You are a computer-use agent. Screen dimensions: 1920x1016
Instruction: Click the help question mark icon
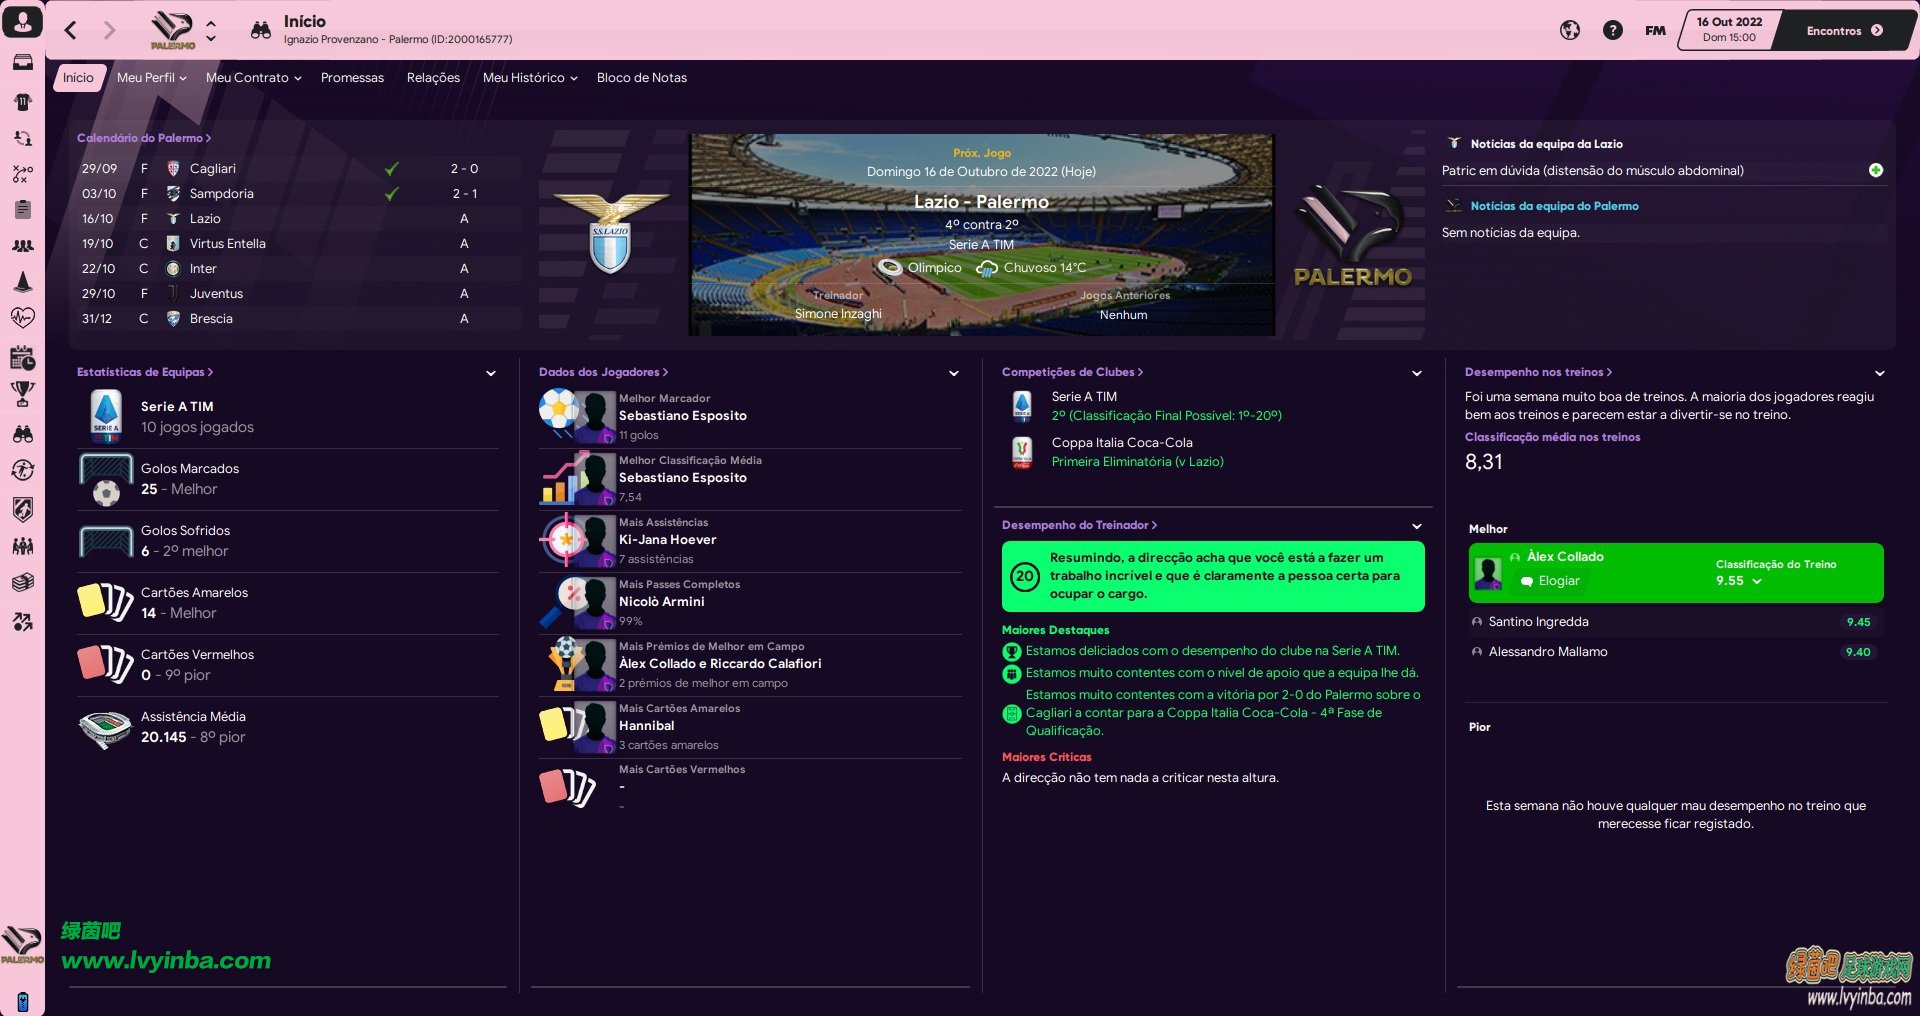(x=1612, y=31)
